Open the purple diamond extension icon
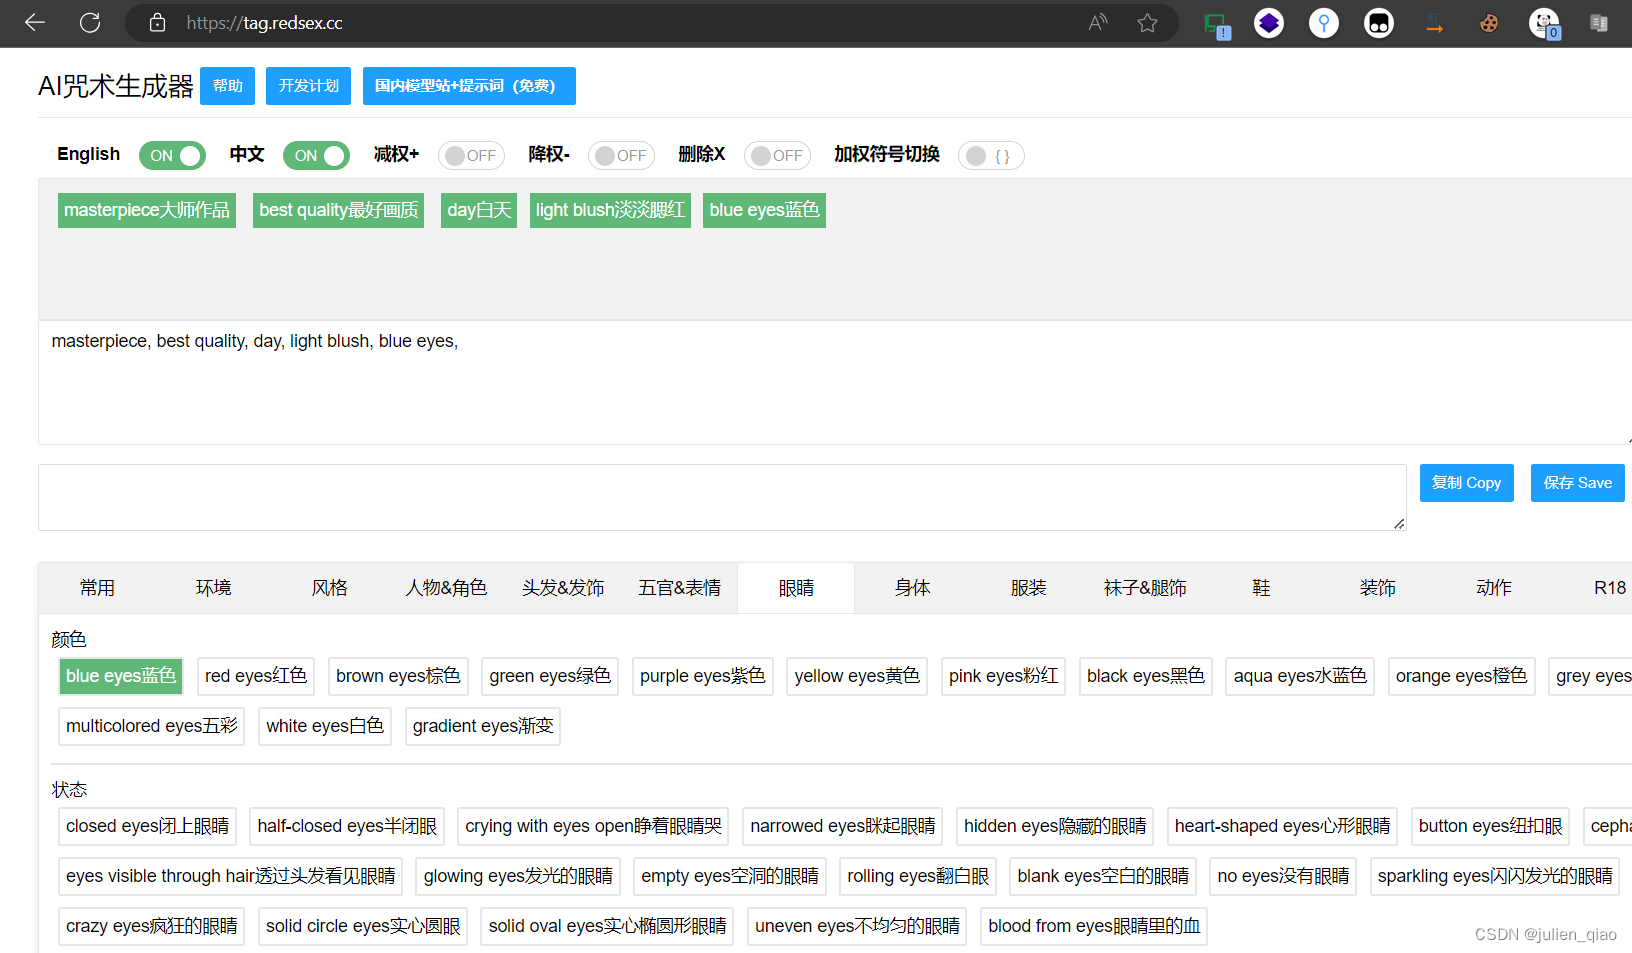 pos(1269,22)
